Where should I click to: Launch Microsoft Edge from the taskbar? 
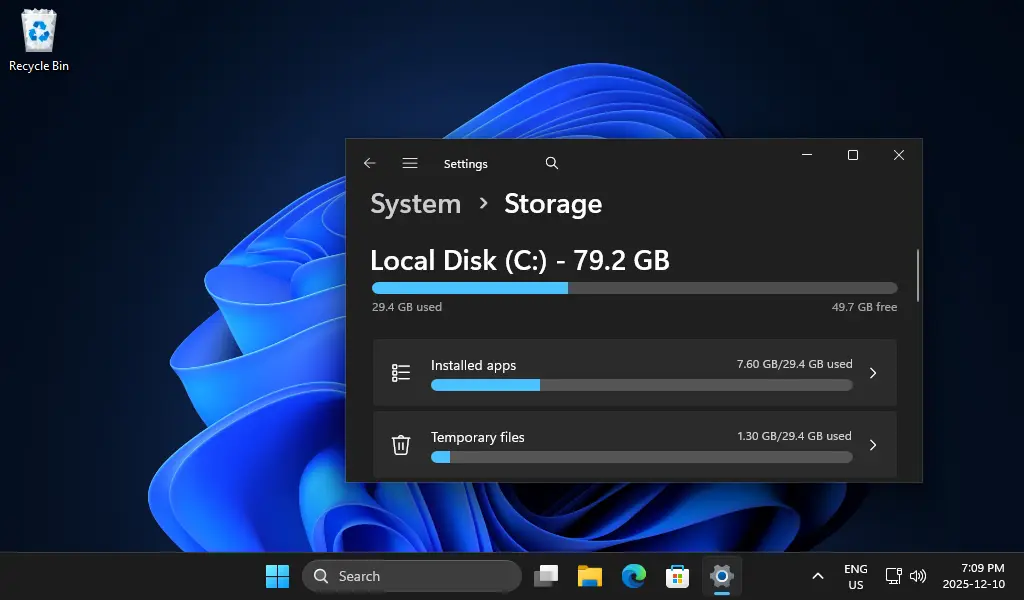coord(633,576)
